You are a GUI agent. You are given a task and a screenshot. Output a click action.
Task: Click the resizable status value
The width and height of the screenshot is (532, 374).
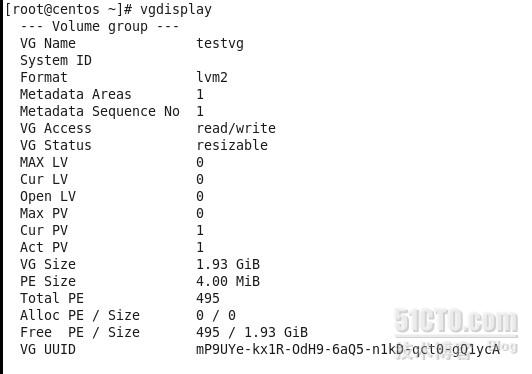[232, 145]
